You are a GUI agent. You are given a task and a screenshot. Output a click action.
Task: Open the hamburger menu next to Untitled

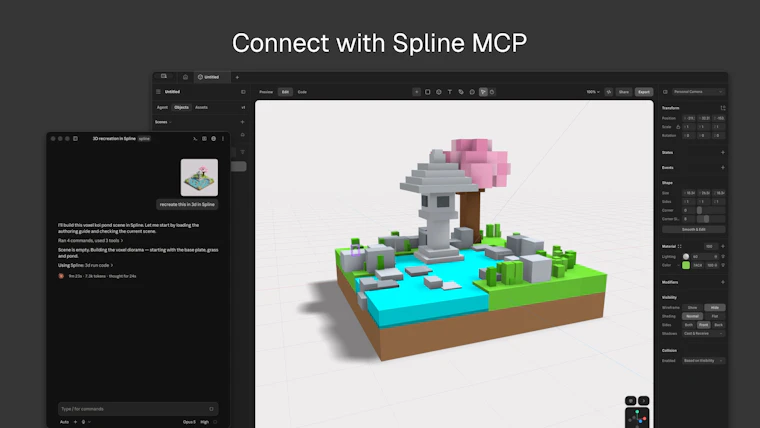(x=158, y=92)
